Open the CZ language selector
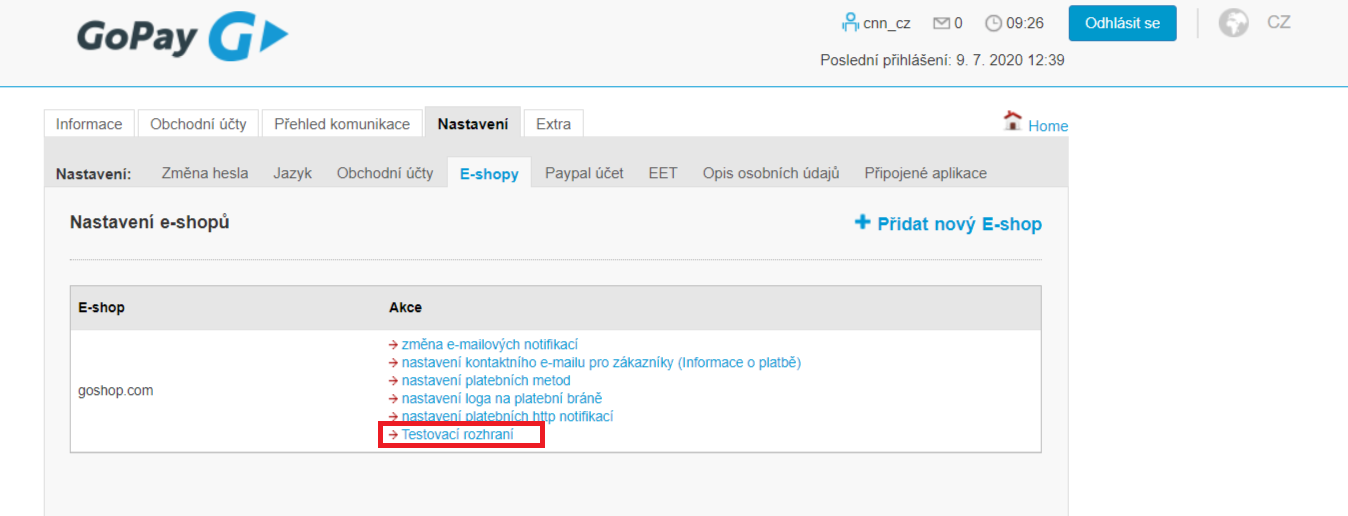Screen dimensions: 1348x516 tap(1278, 22)
